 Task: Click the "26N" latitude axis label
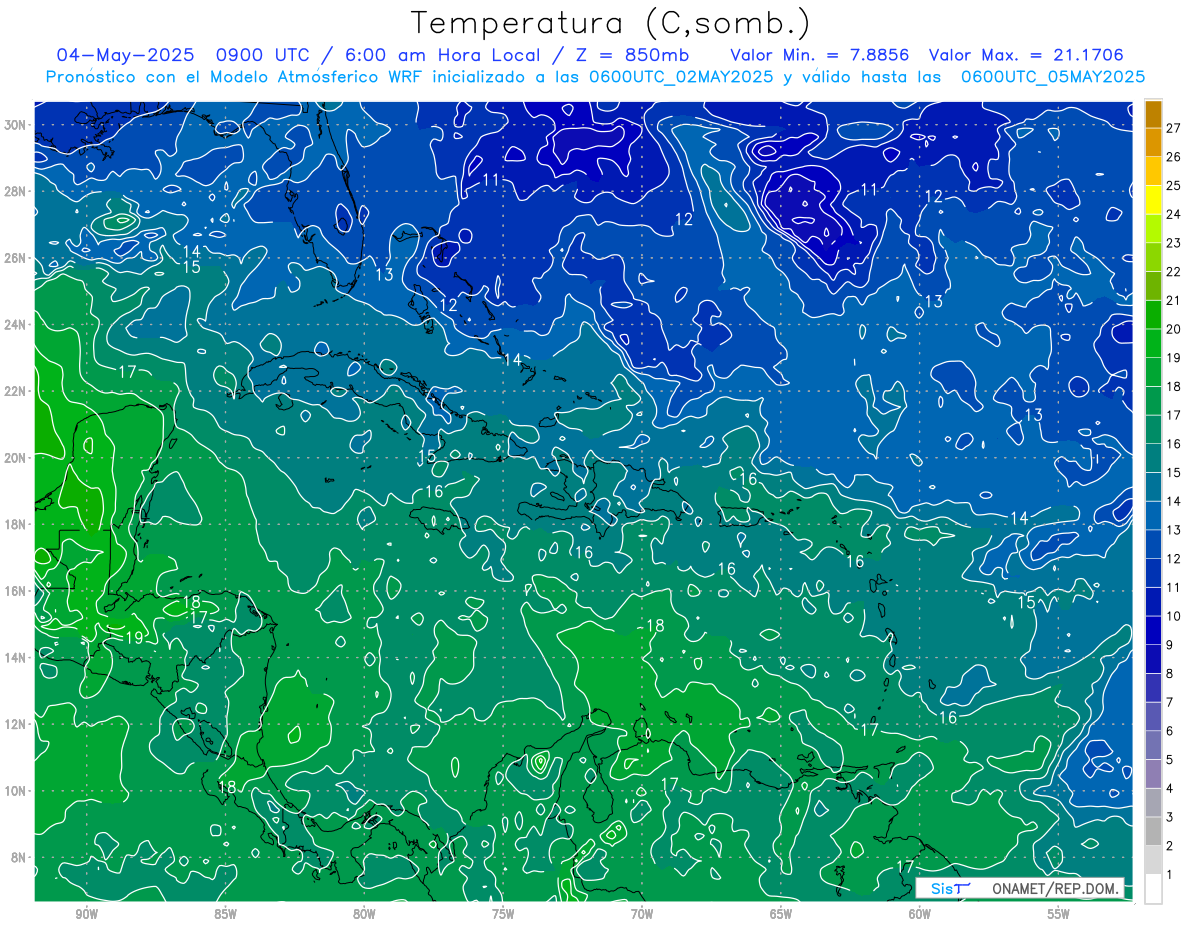tap(15, 258)
